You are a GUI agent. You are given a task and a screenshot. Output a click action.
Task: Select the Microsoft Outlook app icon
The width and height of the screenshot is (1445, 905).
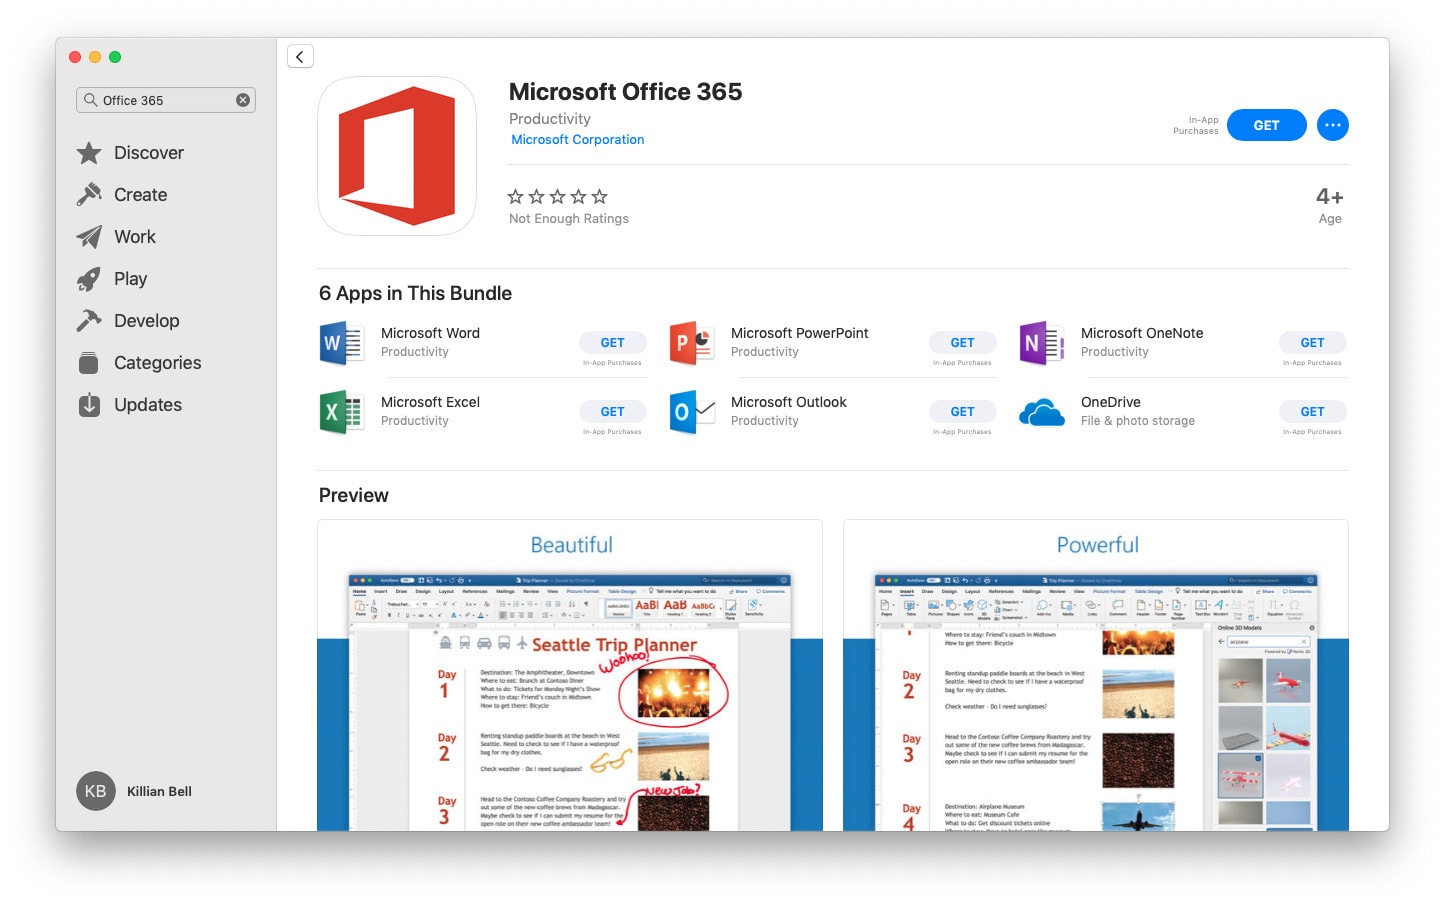[x=691, y=412]
